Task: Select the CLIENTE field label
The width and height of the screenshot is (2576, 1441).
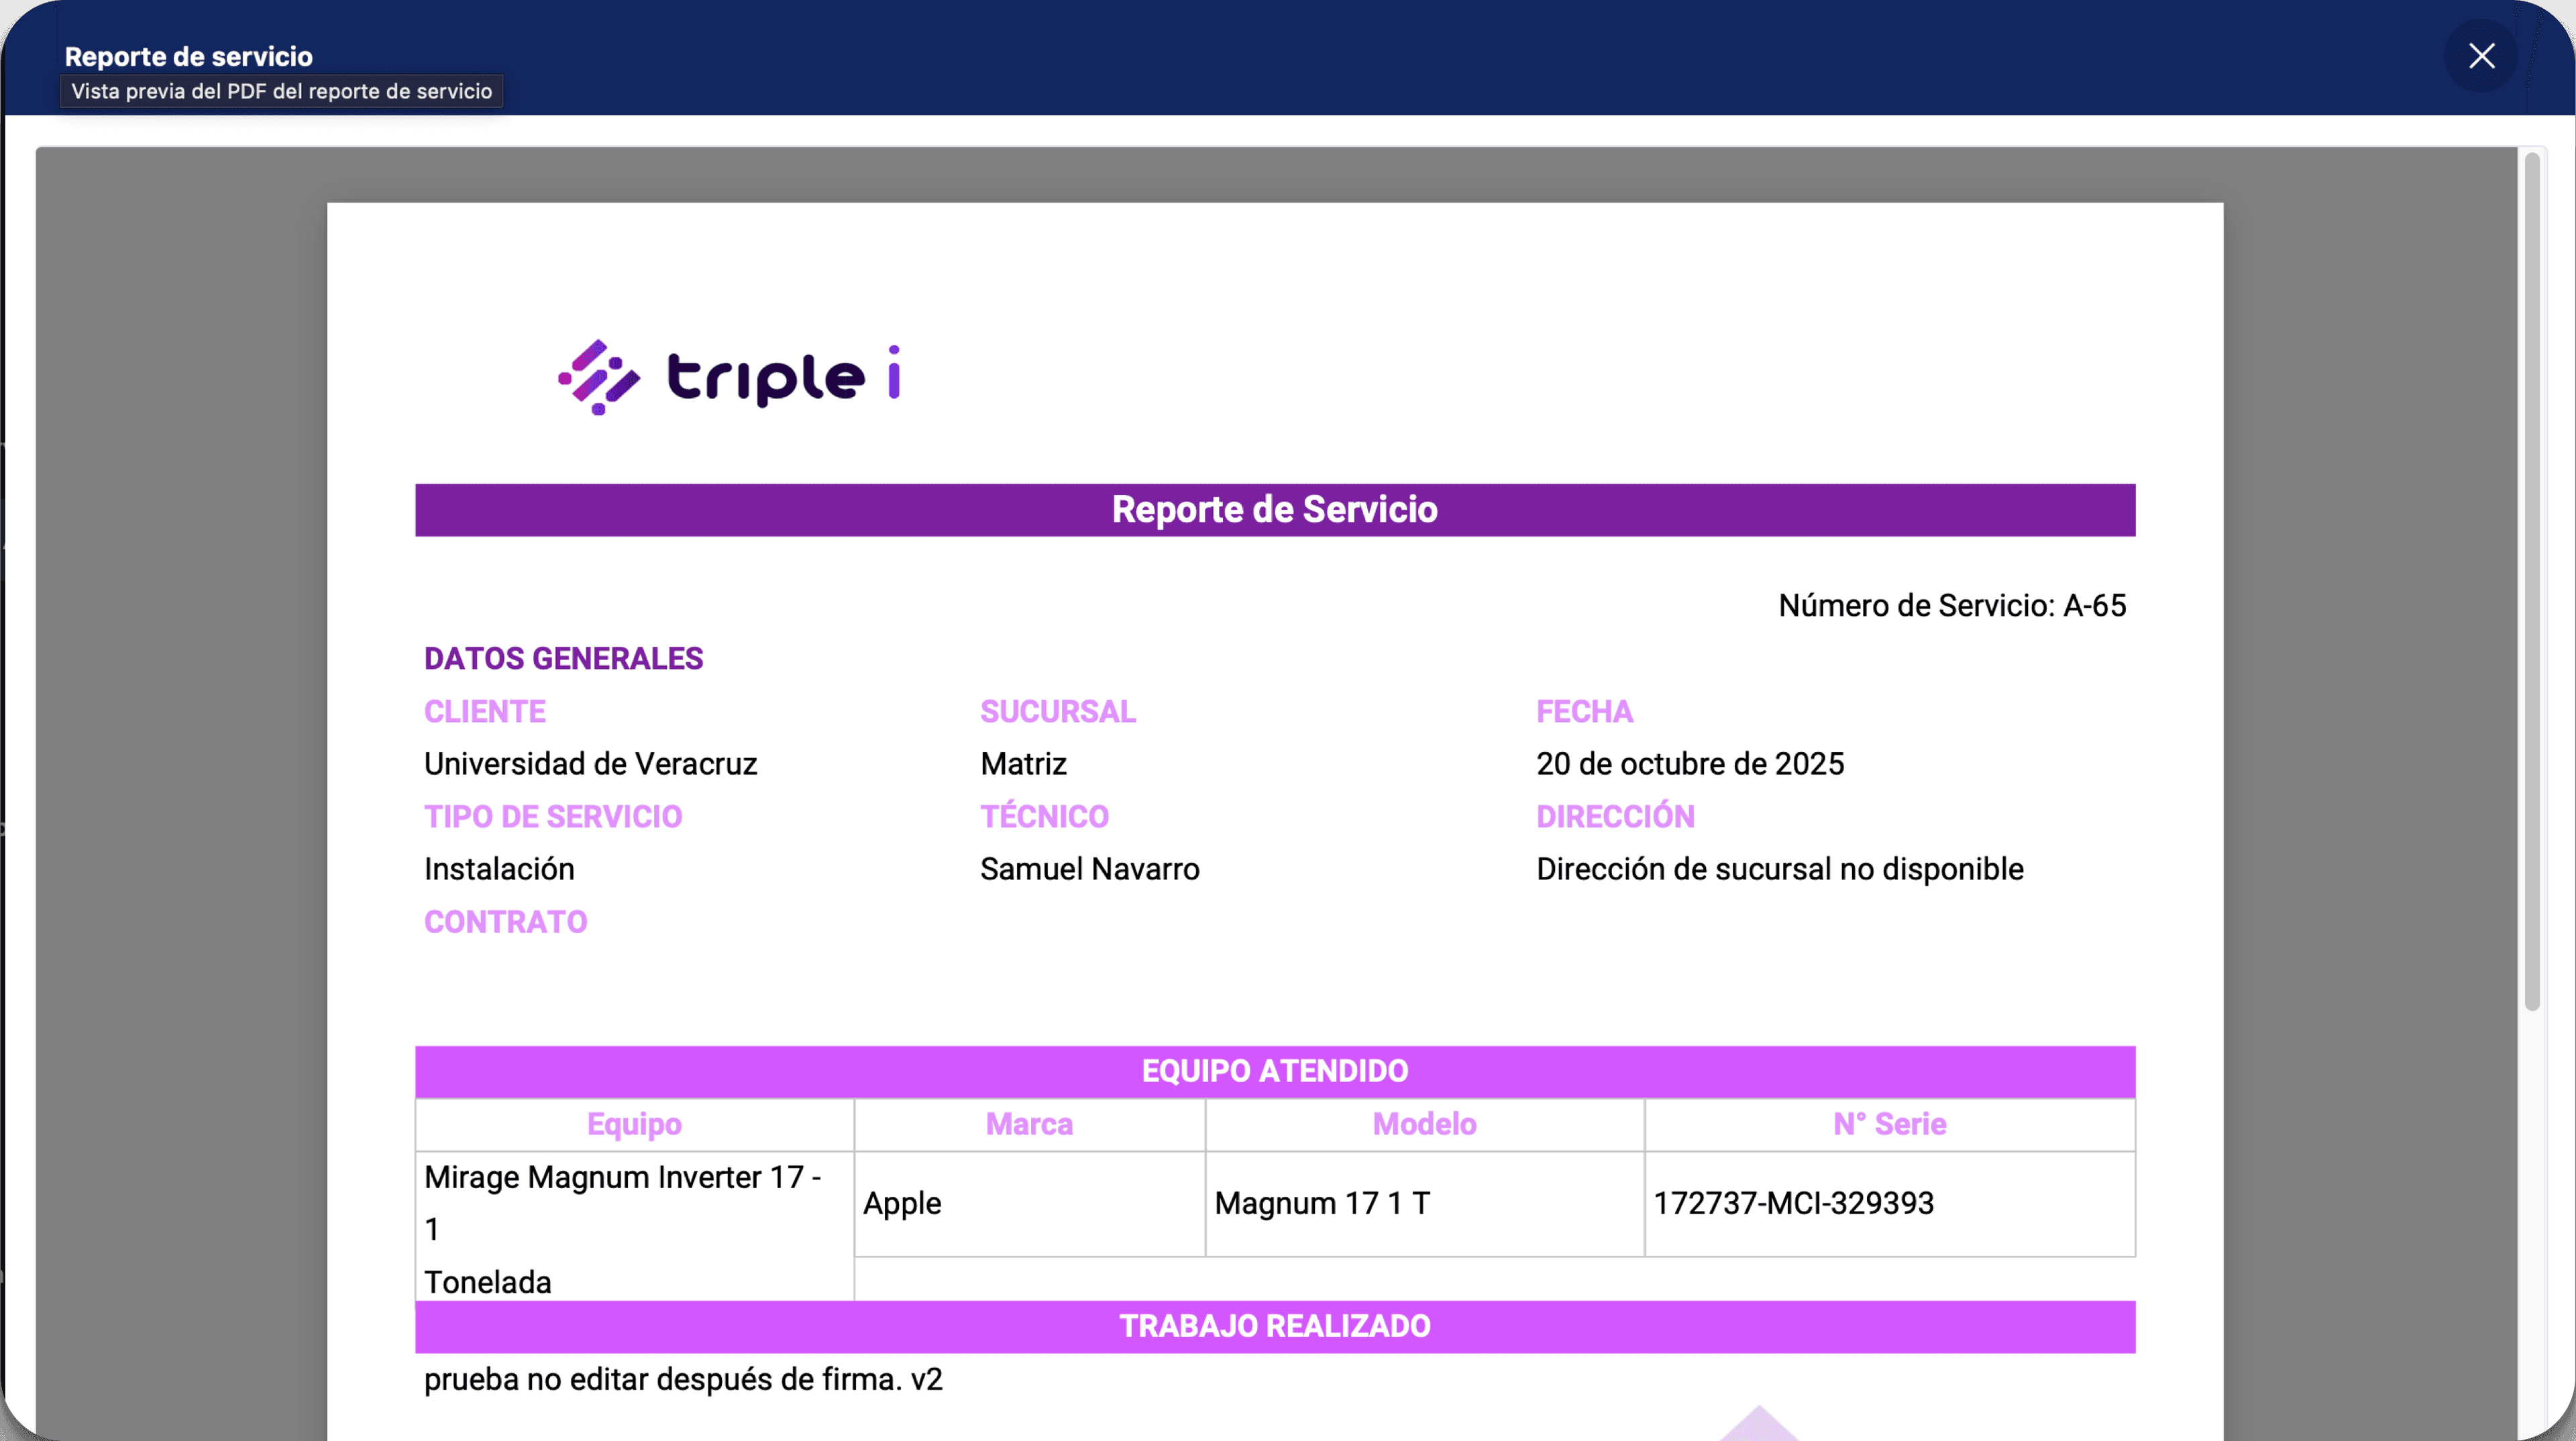Action: [485, 711]
